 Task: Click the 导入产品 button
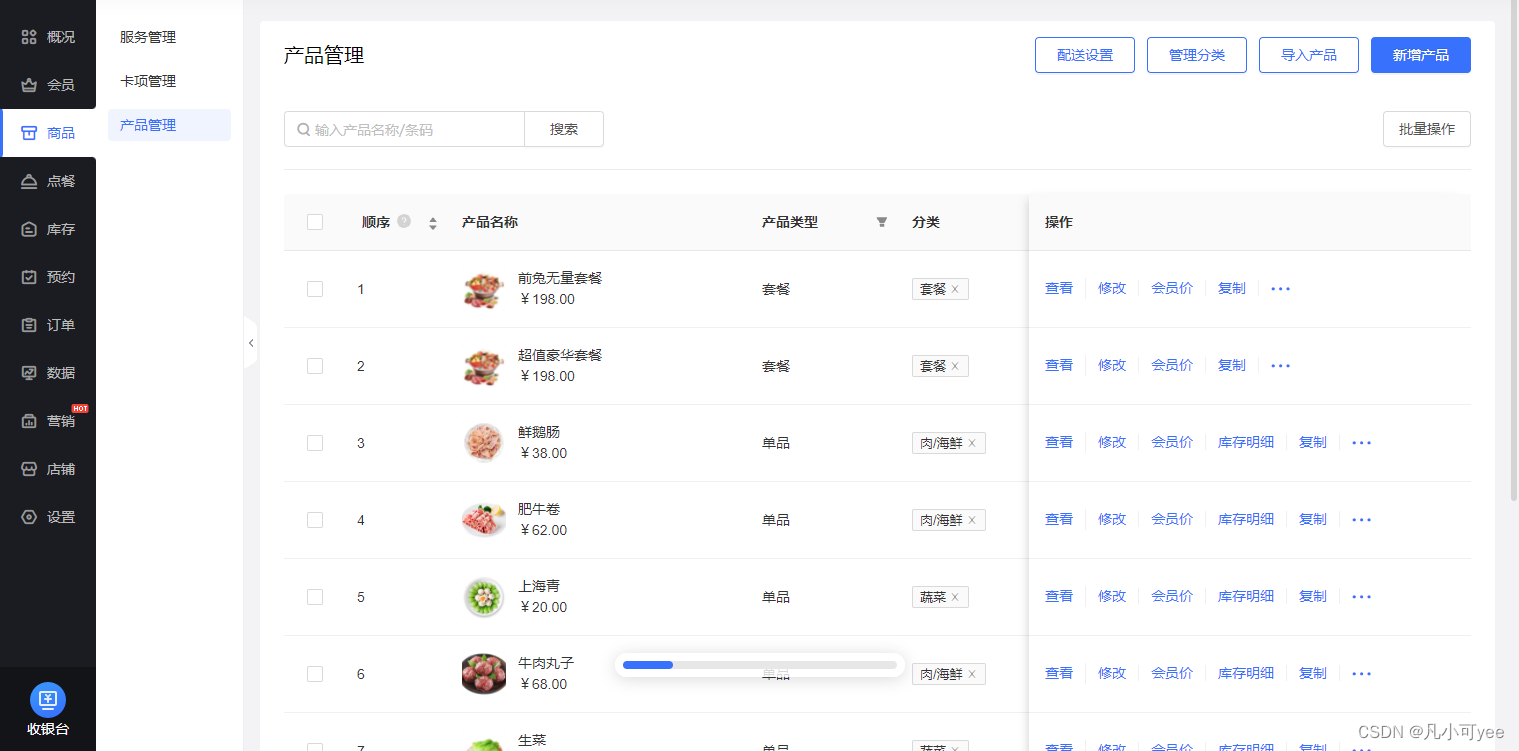1309,55
